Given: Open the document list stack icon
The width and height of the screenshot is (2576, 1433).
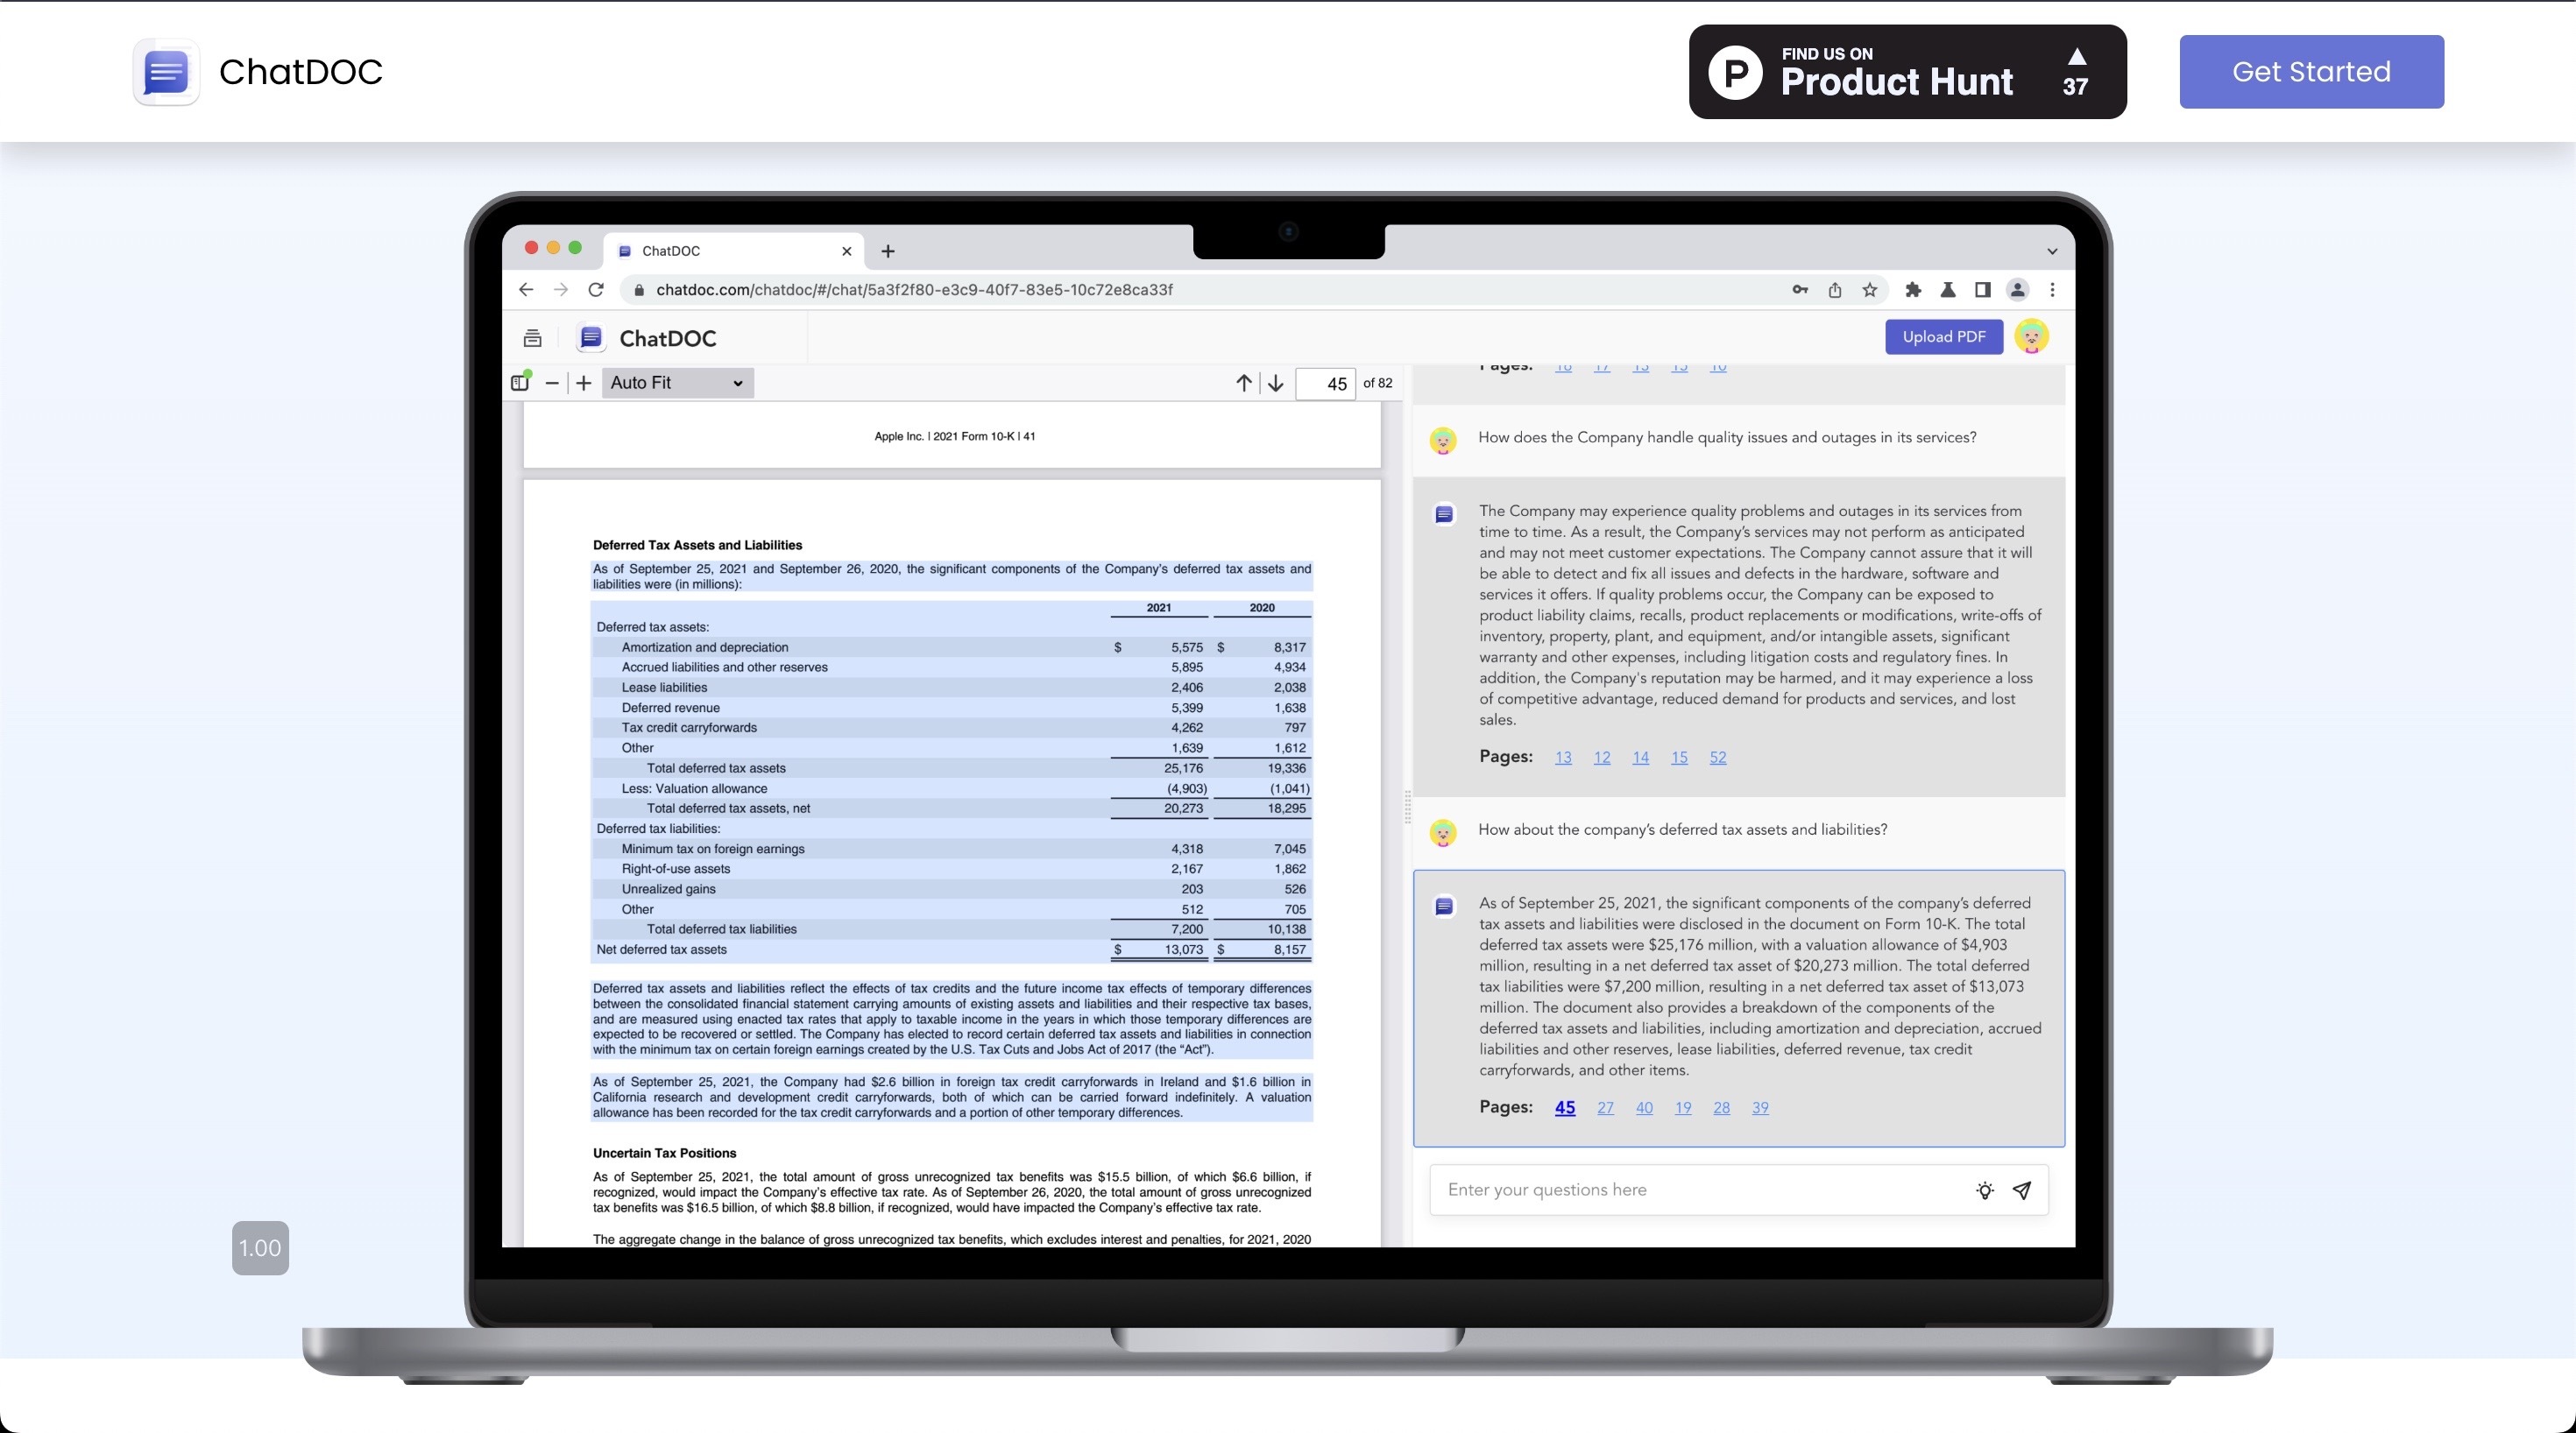Looking at the screenshot, I should pyautogui.click(x=532, y=338).
